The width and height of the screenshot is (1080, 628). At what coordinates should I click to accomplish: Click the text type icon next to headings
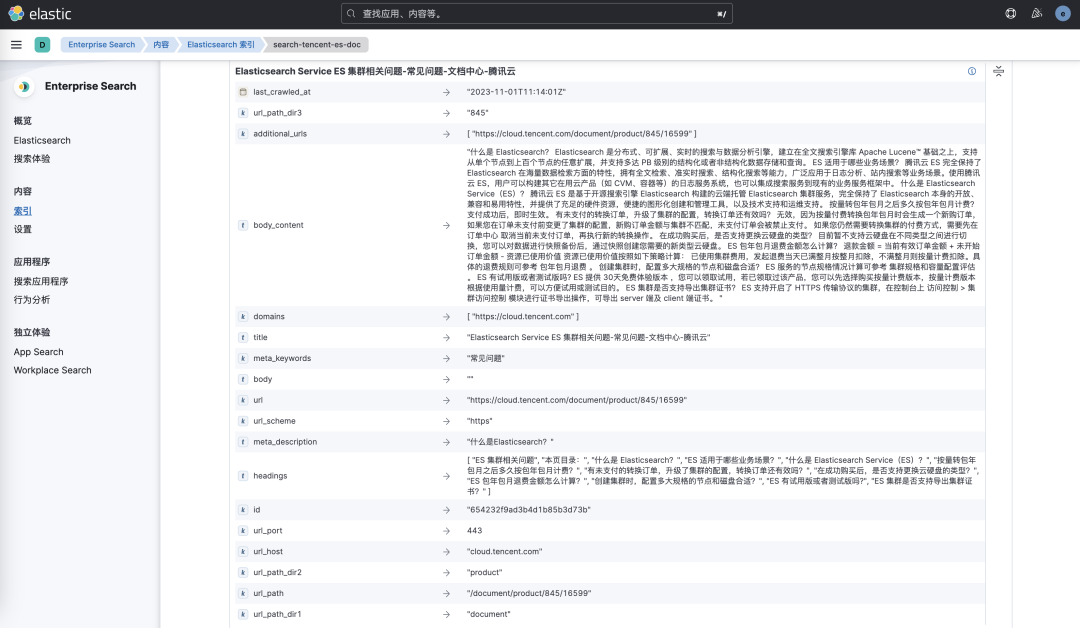(x=243, y=476)
